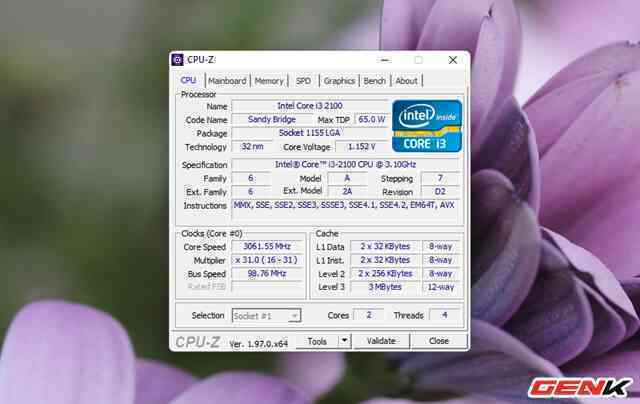
Task: Show the About tab
Action: click(x=407, y=81)
